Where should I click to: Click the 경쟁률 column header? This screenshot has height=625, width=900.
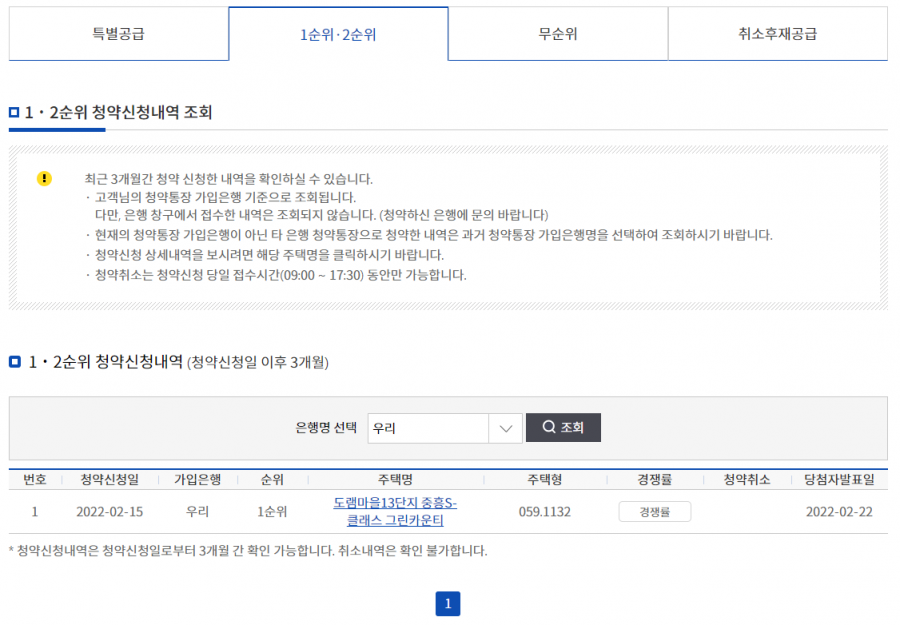tap(654, 480)
